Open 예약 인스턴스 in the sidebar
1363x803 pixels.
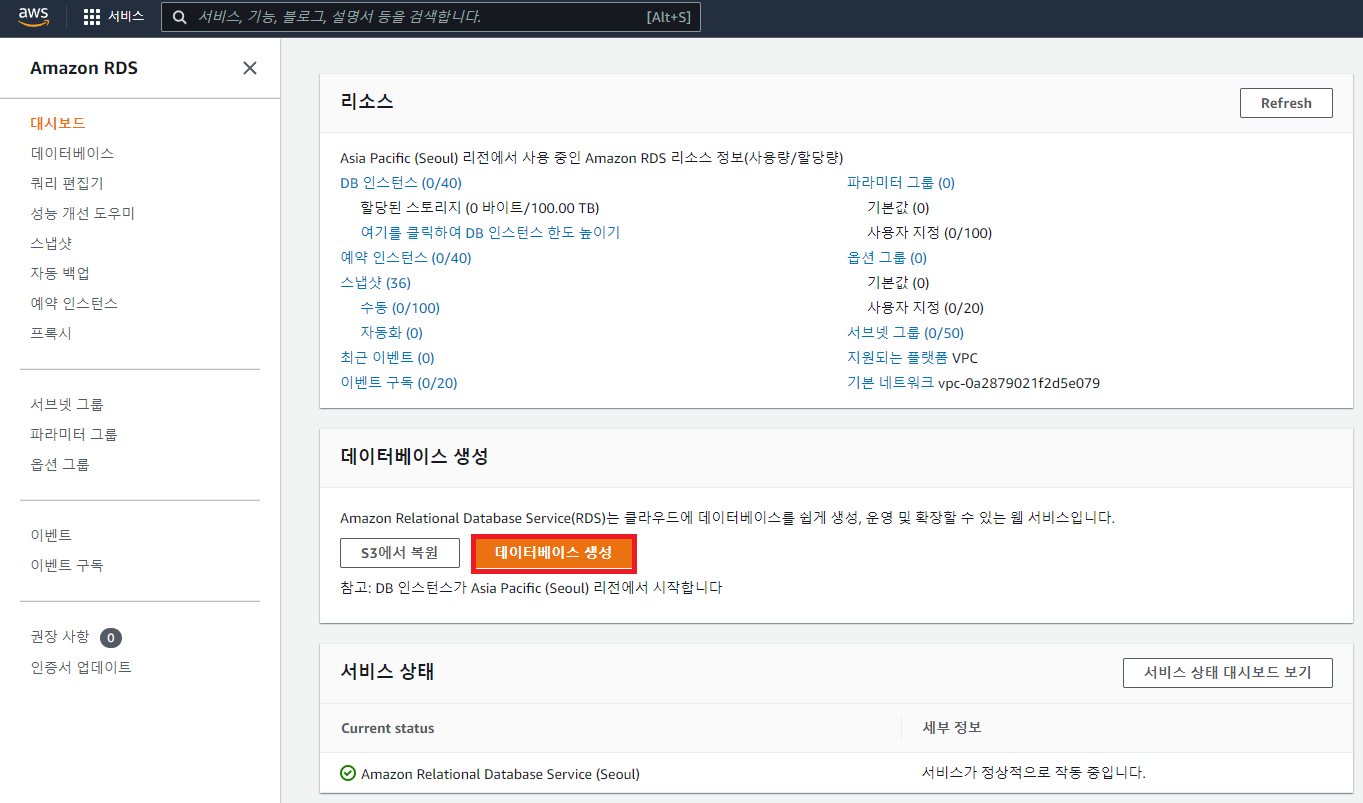[x=74, y=303]
